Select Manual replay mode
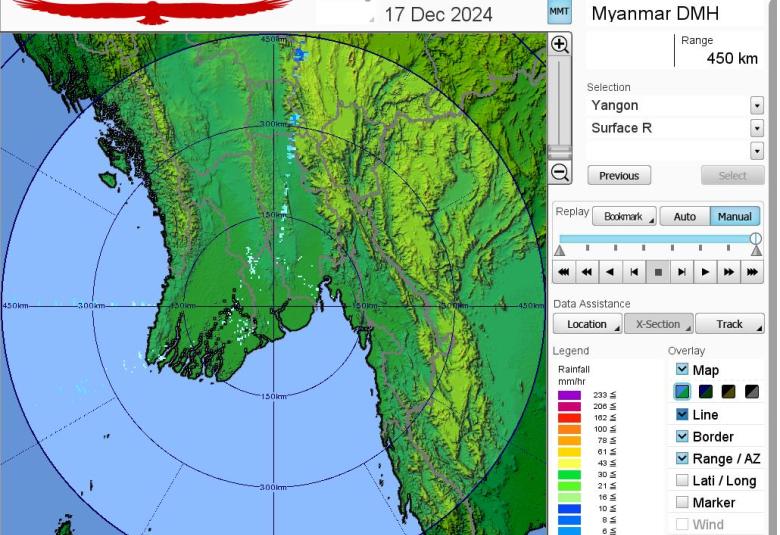 [735, 216]
